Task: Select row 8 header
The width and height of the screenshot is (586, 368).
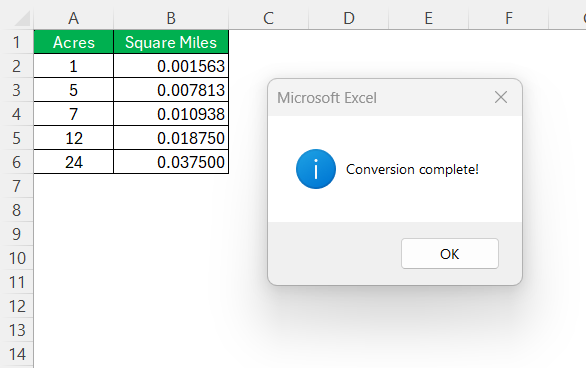Action: [x=16, y=210]
